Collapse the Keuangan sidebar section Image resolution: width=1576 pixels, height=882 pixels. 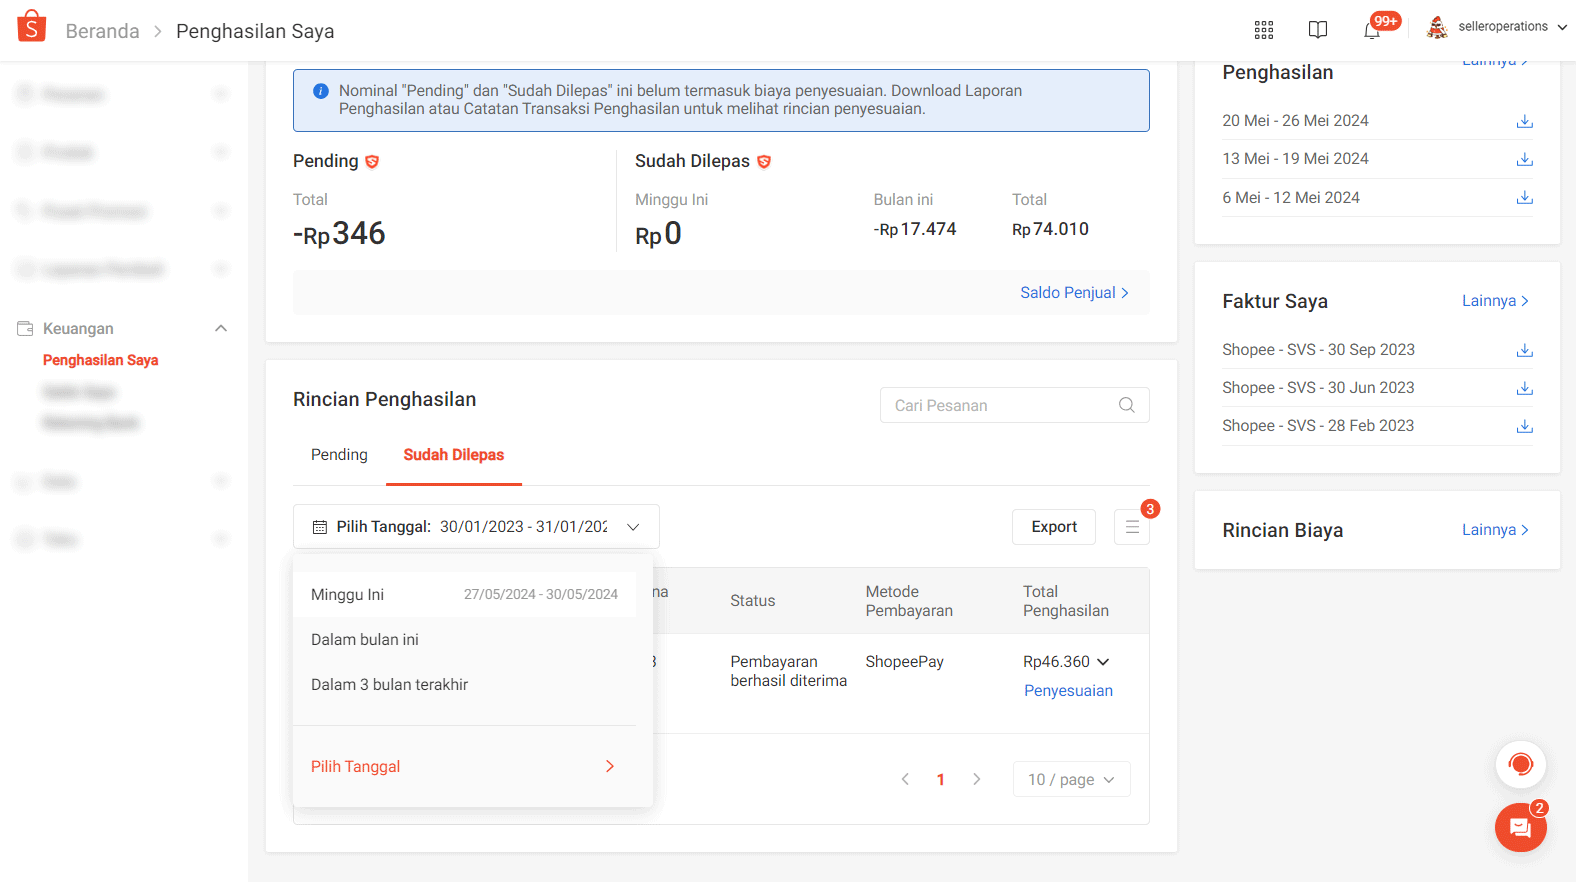tap(221, 329)
